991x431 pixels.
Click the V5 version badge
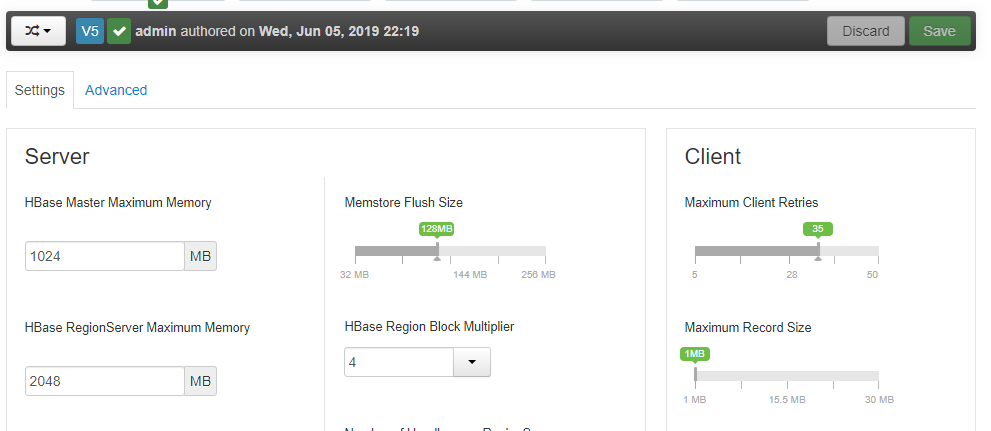click(x=90, y=31)
